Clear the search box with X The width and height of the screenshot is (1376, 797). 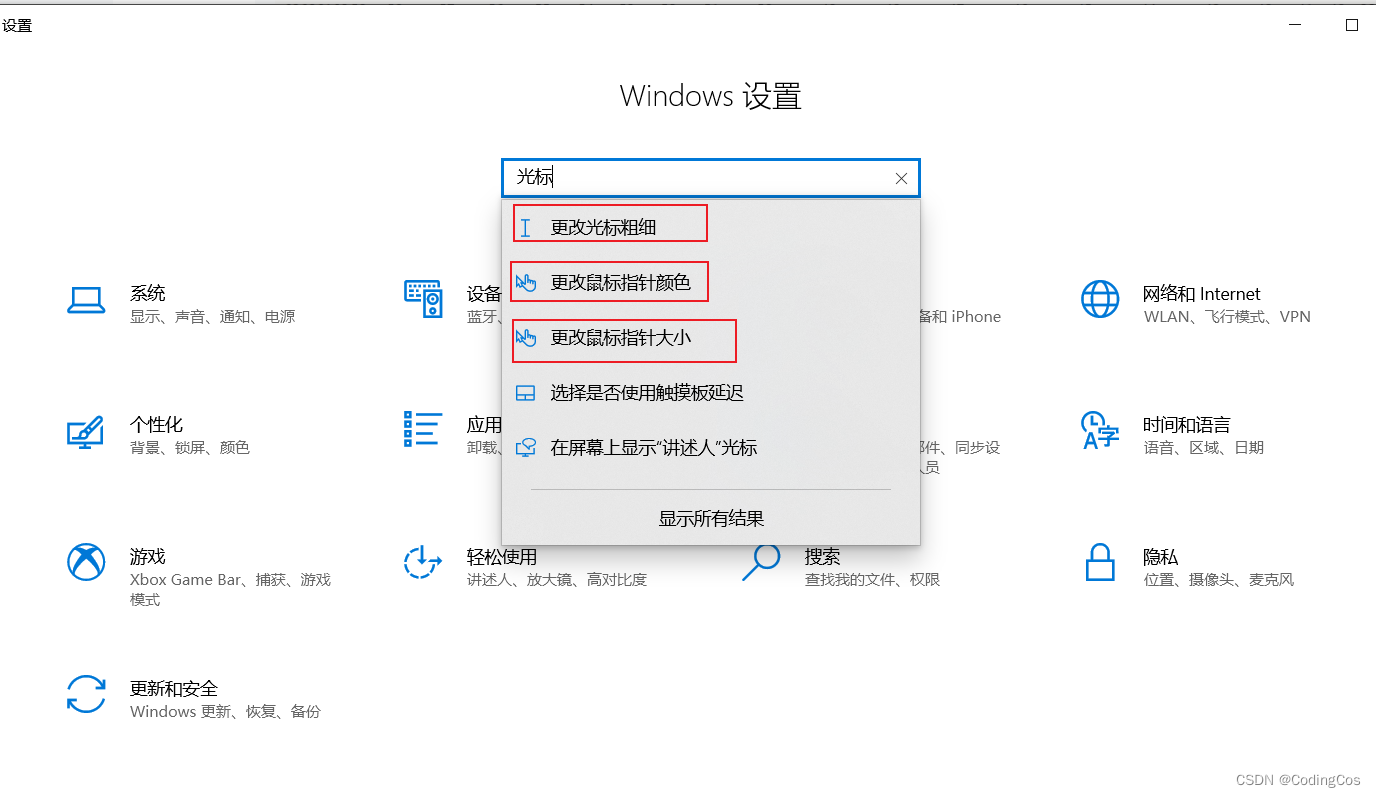pyautogui.click(x=901, y=178)
